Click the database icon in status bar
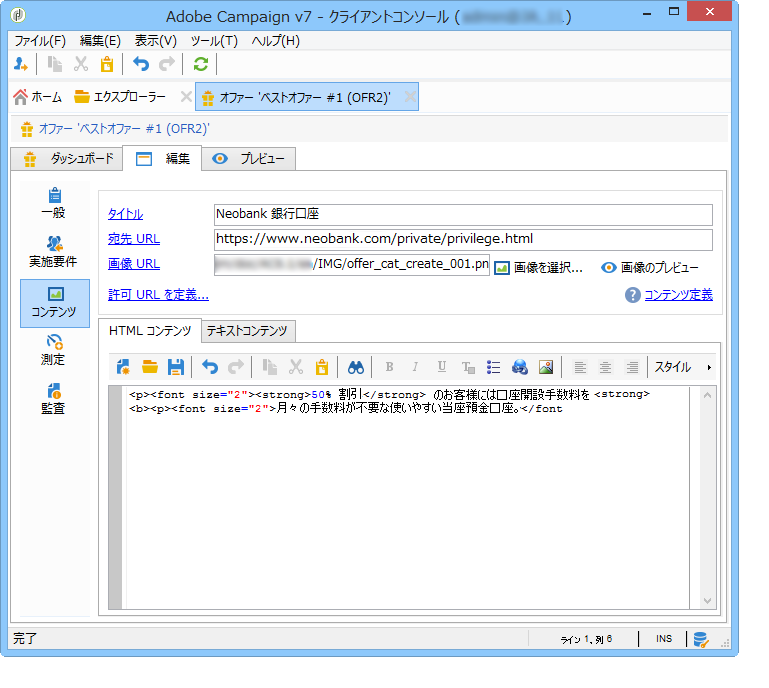 tap(701, 639)
